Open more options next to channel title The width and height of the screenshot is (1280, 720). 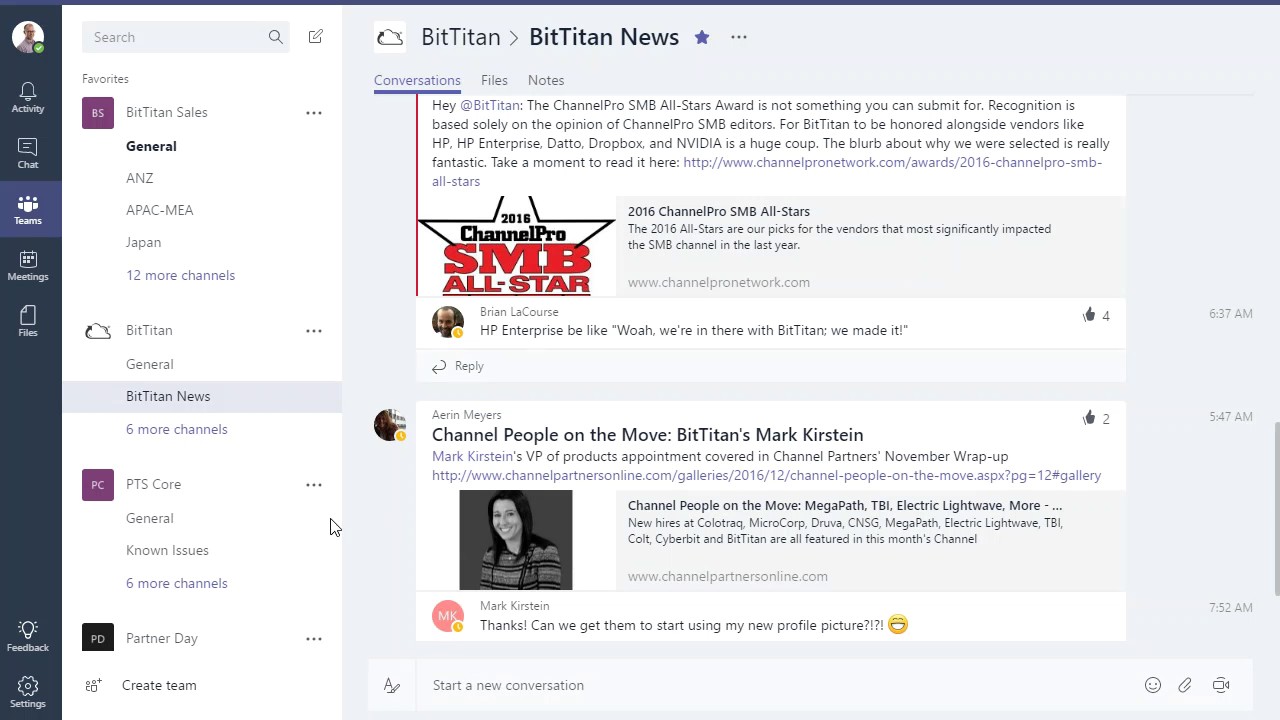(738, 37)
